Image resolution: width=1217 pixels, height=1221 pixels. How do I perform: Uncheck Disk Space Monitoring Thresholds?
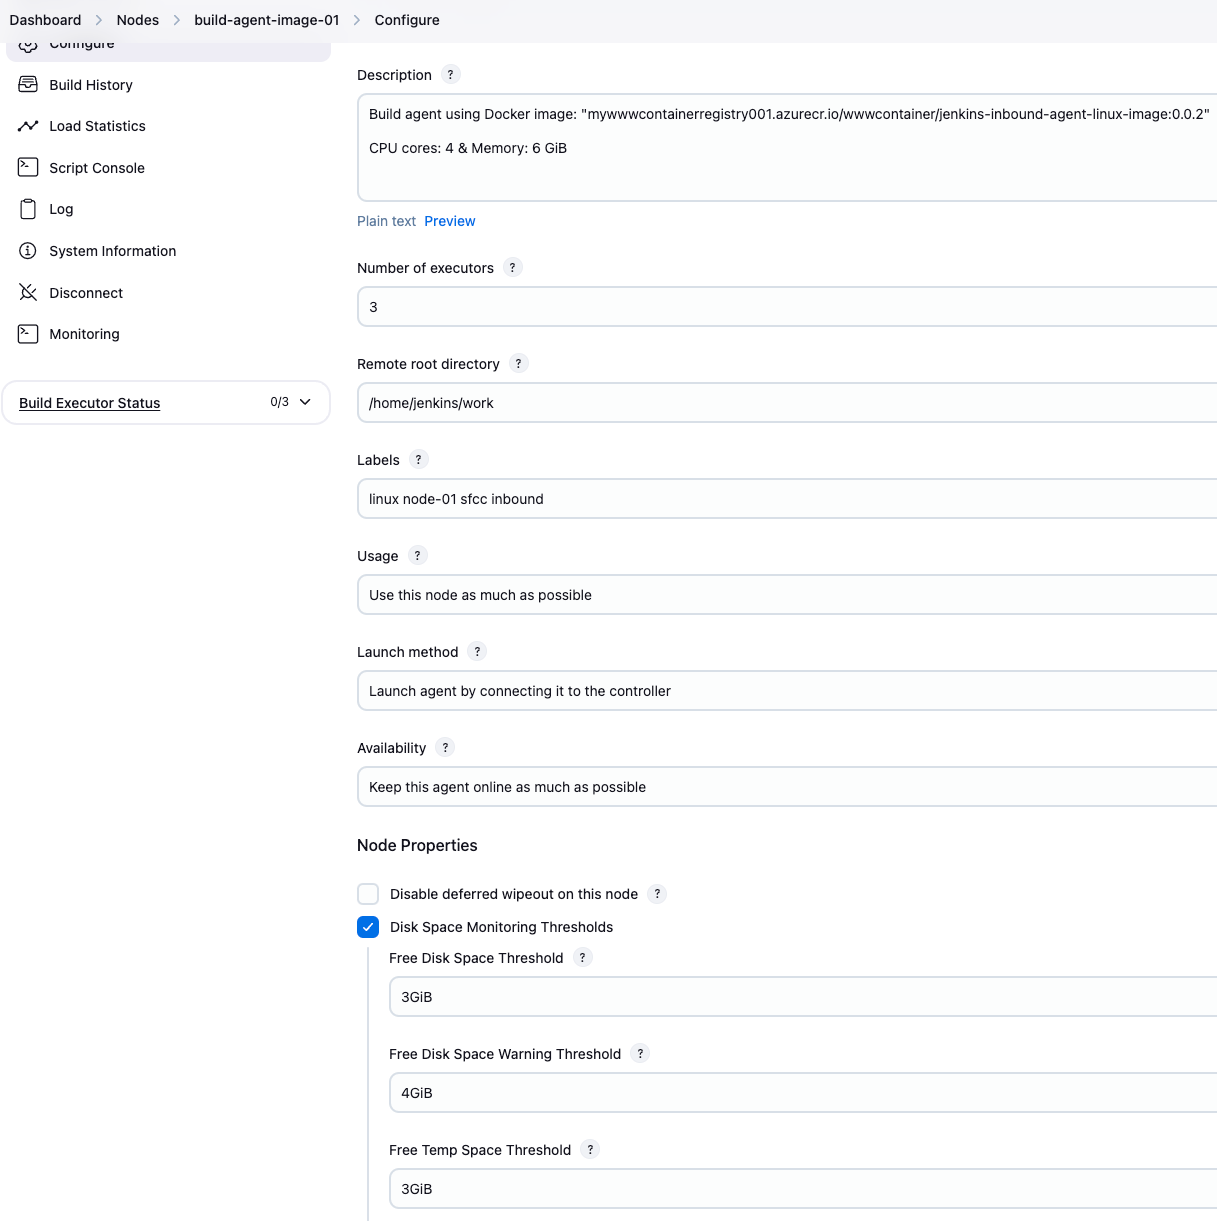coord(368,927)
